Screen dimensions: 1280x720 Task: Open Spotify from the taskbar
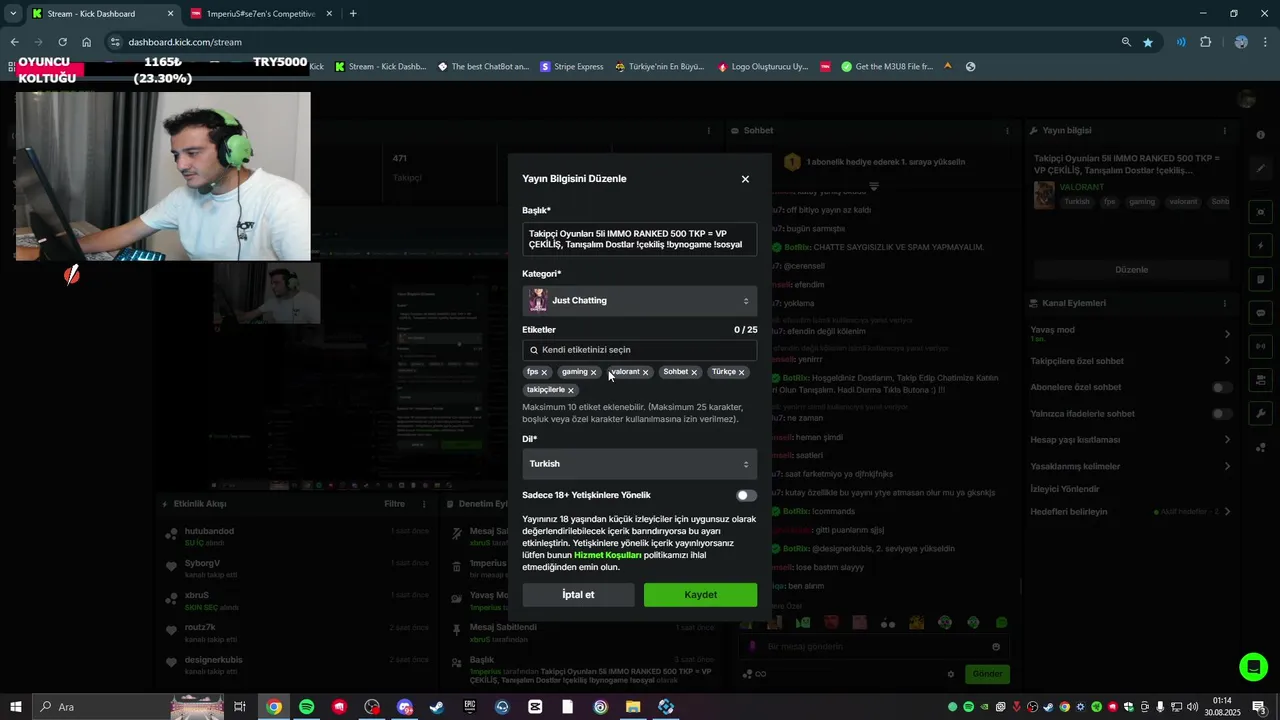(x=307, y=707)
